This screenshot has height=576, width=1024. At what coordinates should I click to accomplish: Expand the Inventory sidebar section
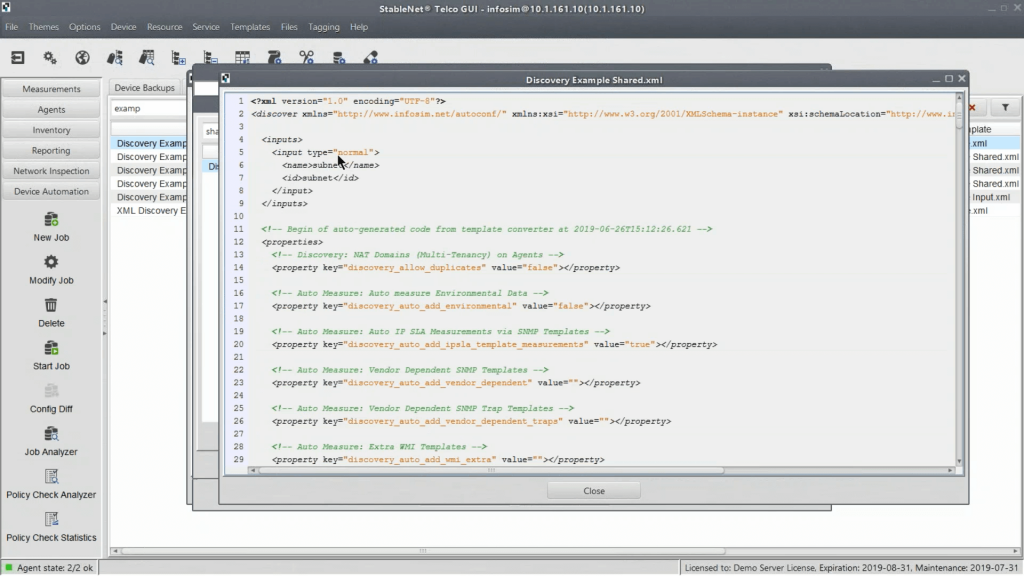[51, 130]
